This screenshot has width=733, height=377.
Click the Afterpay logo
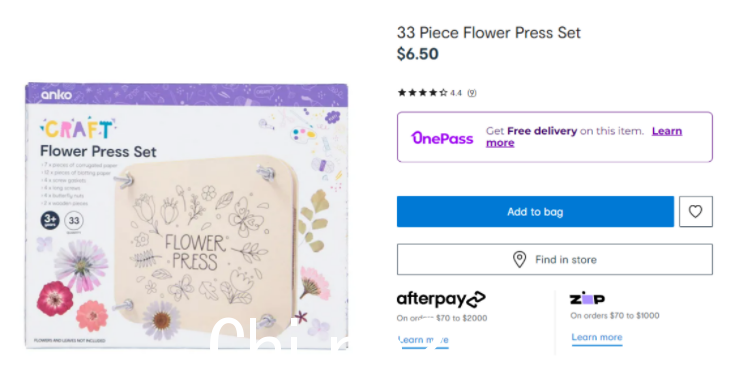[x=441, y=299]
